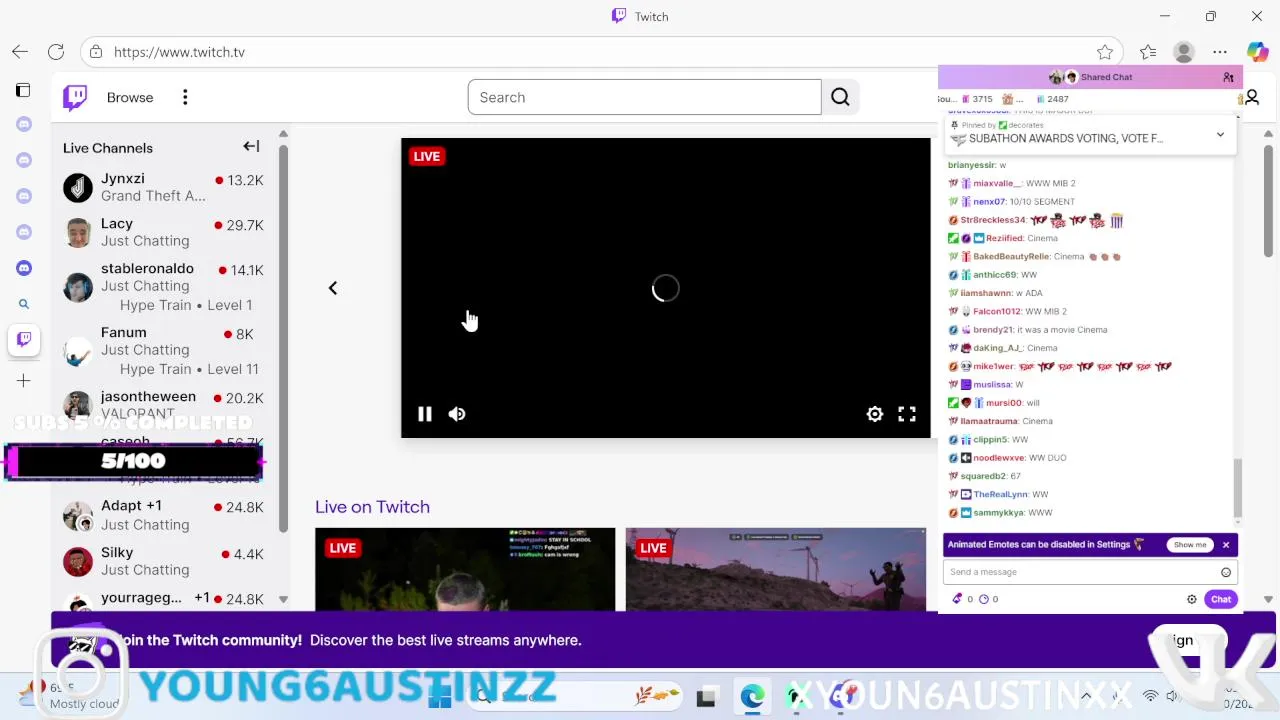
Task: Open Copilot in the browser toolbar
Action: (x=1257, y=52)
